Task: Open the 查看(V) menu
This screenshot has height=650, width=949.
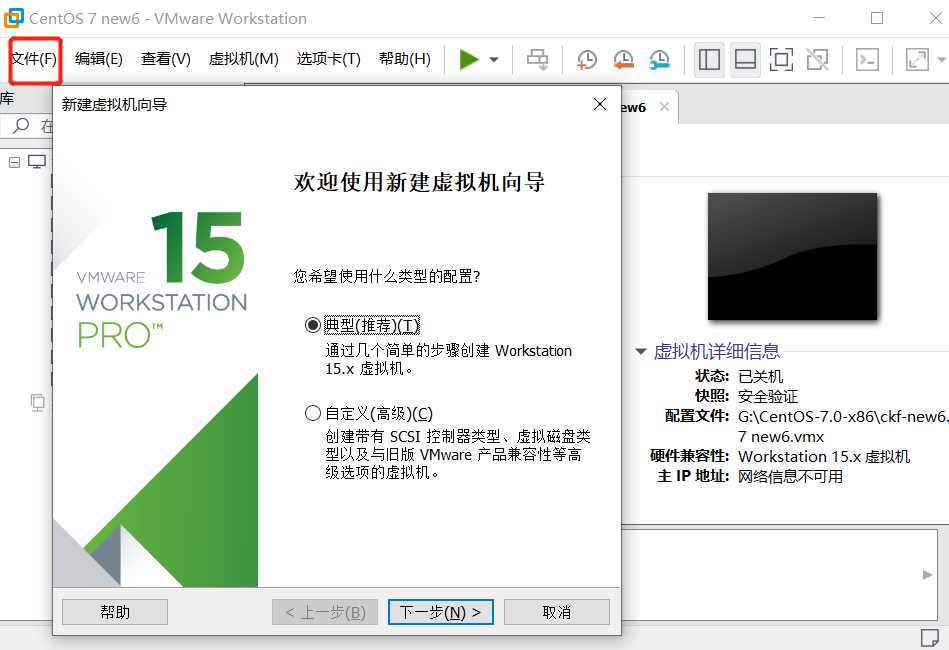Action: tap(165, 59)
